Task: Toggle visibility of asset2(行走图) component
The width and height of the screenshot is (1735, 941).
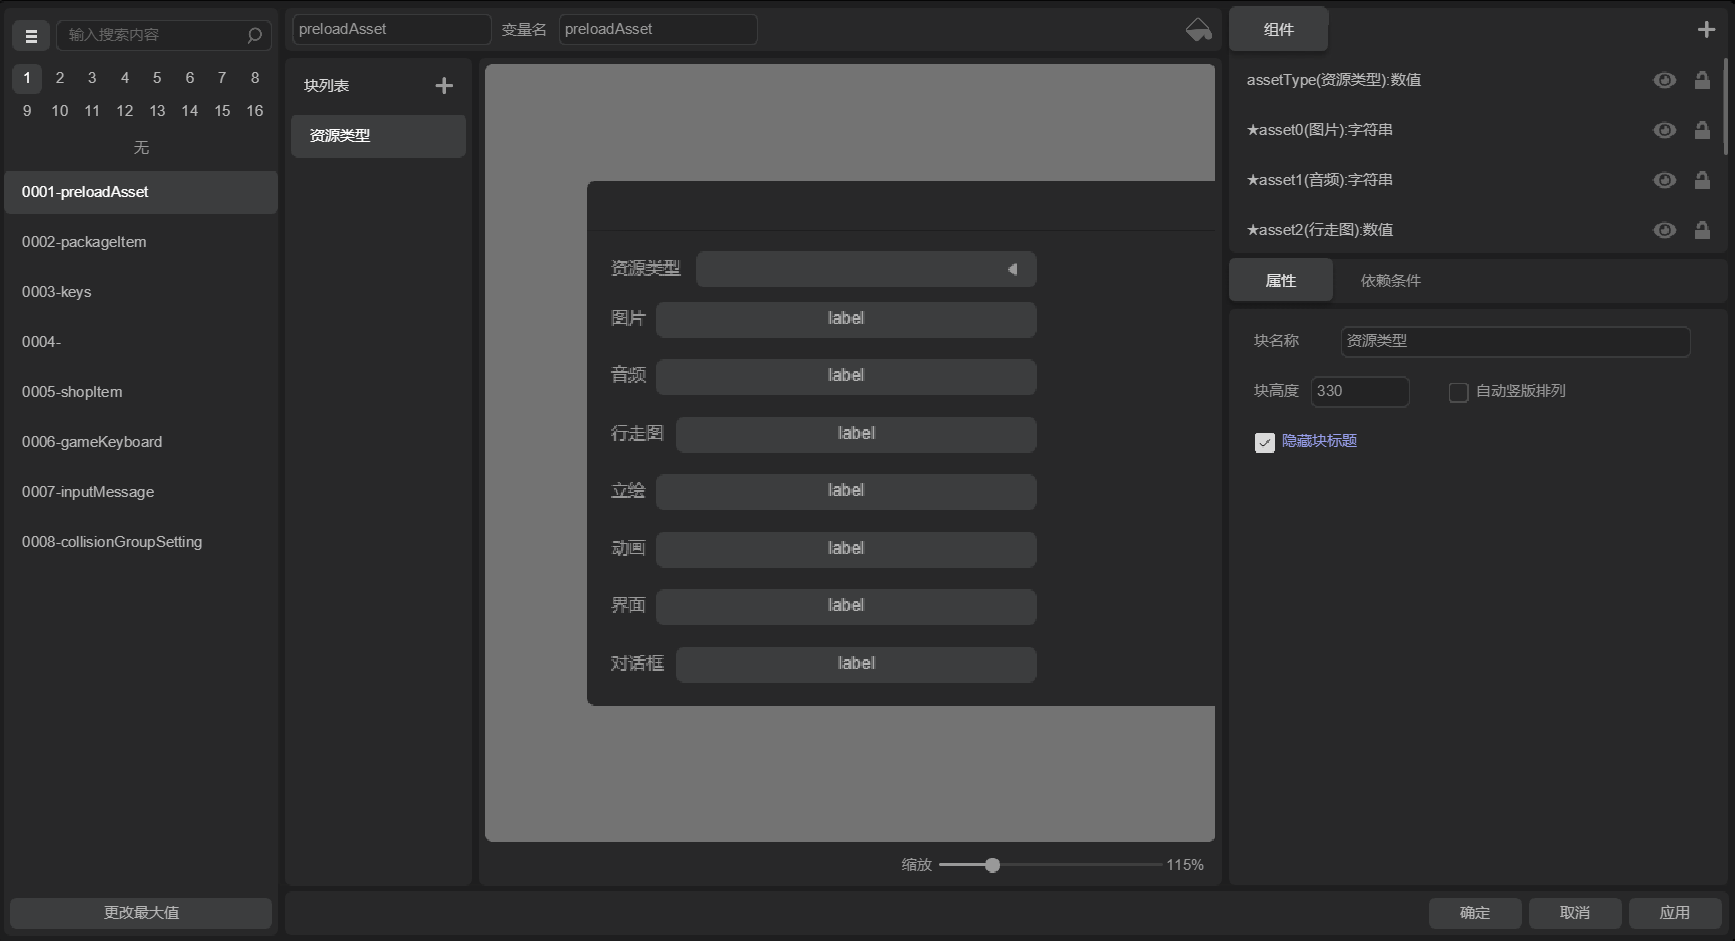Action: (x=1664, y=230)
